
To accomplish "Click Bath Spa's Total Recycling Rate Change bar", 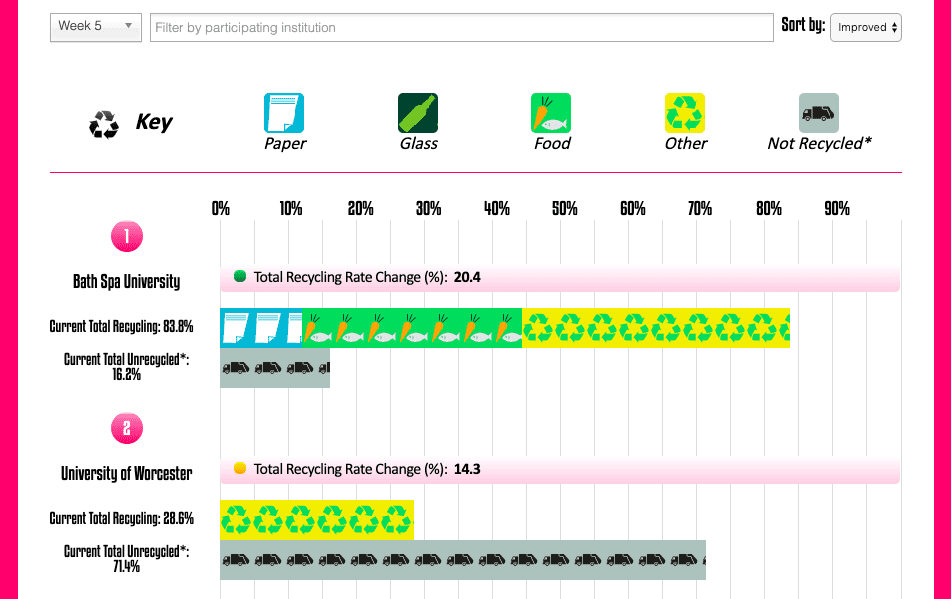I will pyautogui.click(x=560, y=277).
